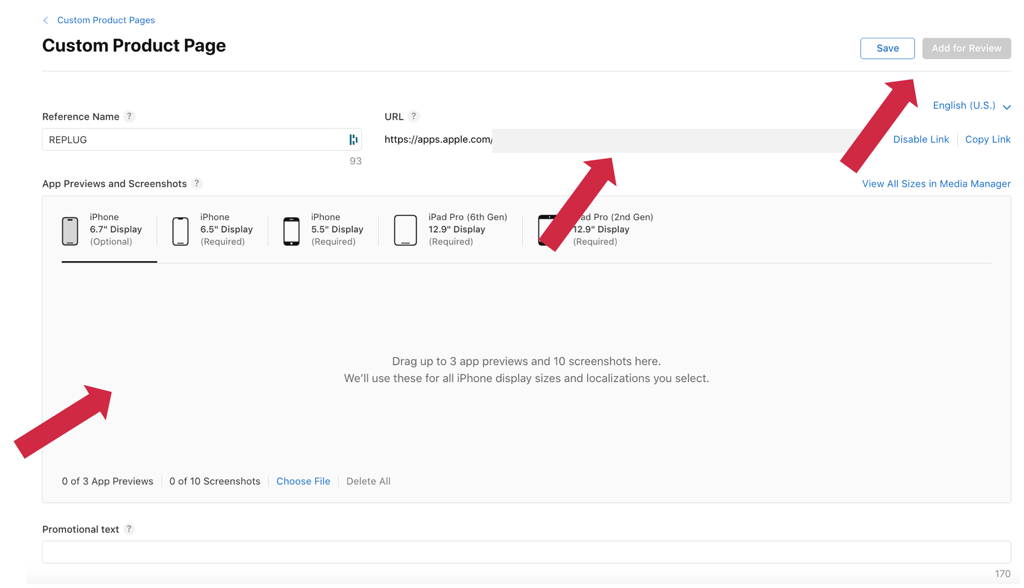Select the iPad Pro (6th Gen) 12.9" tab
The width and height of the screenshot is (1024, 588).
451,230
